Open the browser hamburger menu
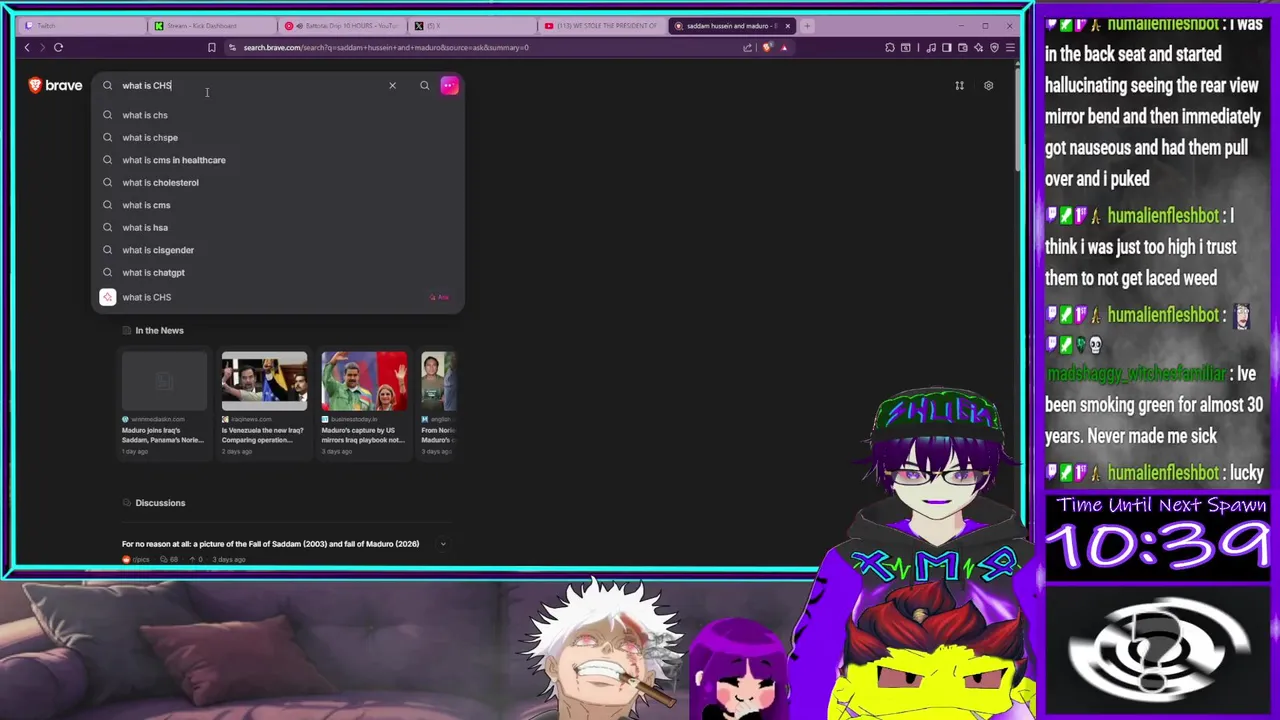The width and height of the screenshot is (1280, 720). (1011, 47)
